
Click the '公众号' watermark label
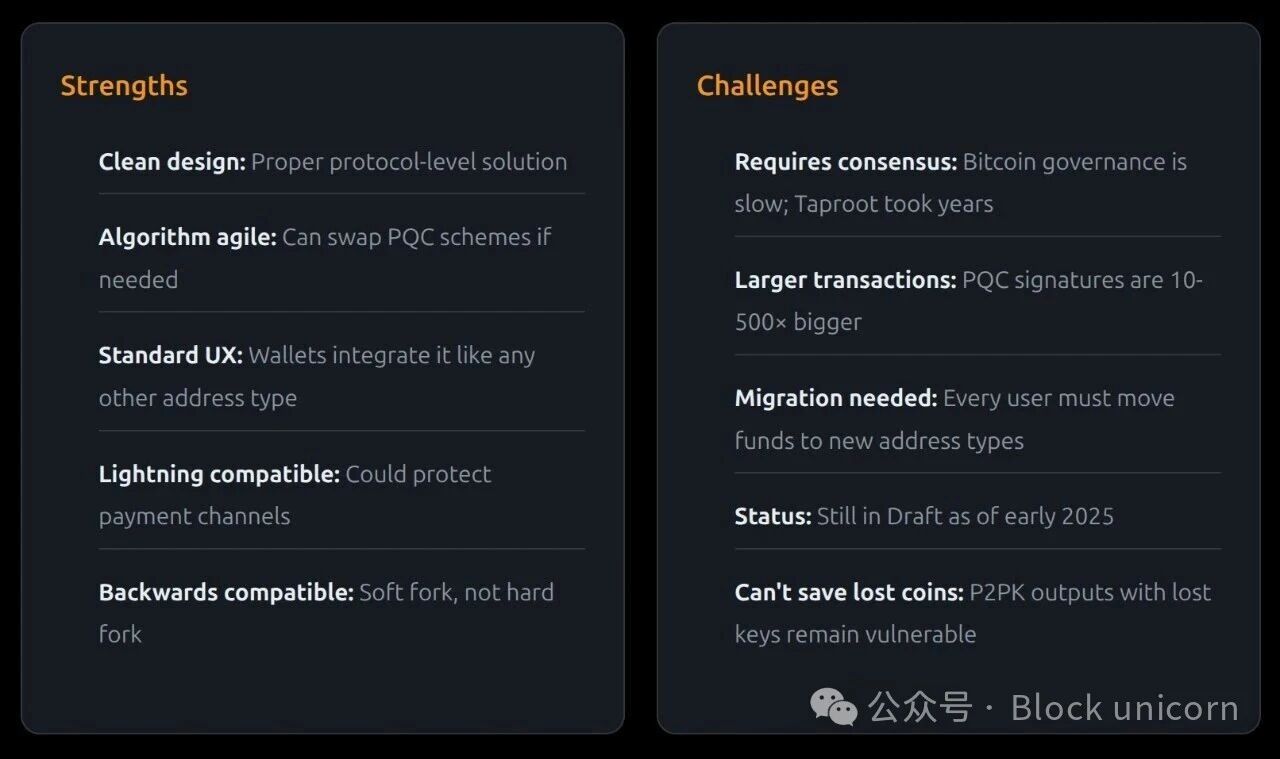(920, 708)
